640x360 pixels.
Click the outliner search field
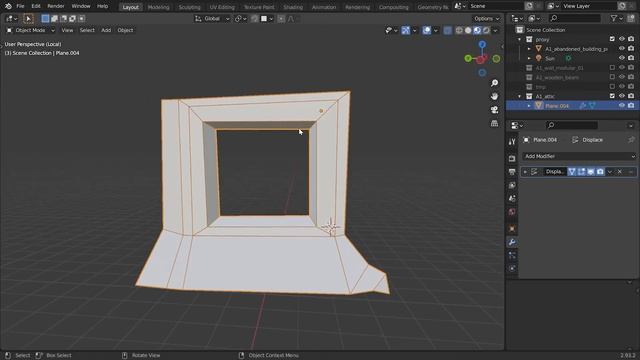click(x=575, y=18)
